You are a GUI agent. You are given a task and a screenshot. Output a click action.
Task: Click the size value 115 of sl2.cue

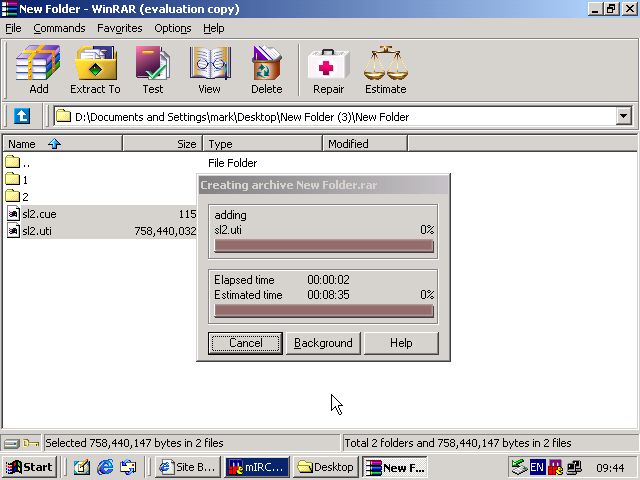point(187,214)
